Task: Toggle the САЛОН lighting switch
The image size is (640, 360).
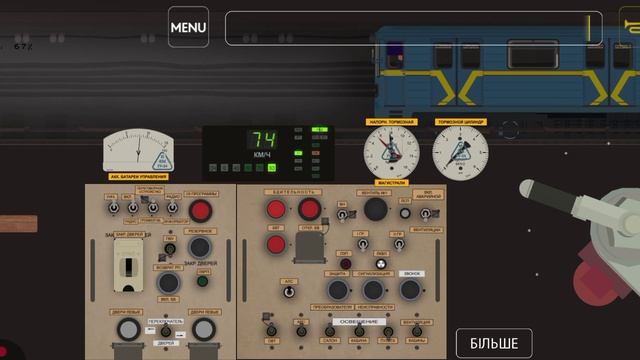Action: [330, 331]
